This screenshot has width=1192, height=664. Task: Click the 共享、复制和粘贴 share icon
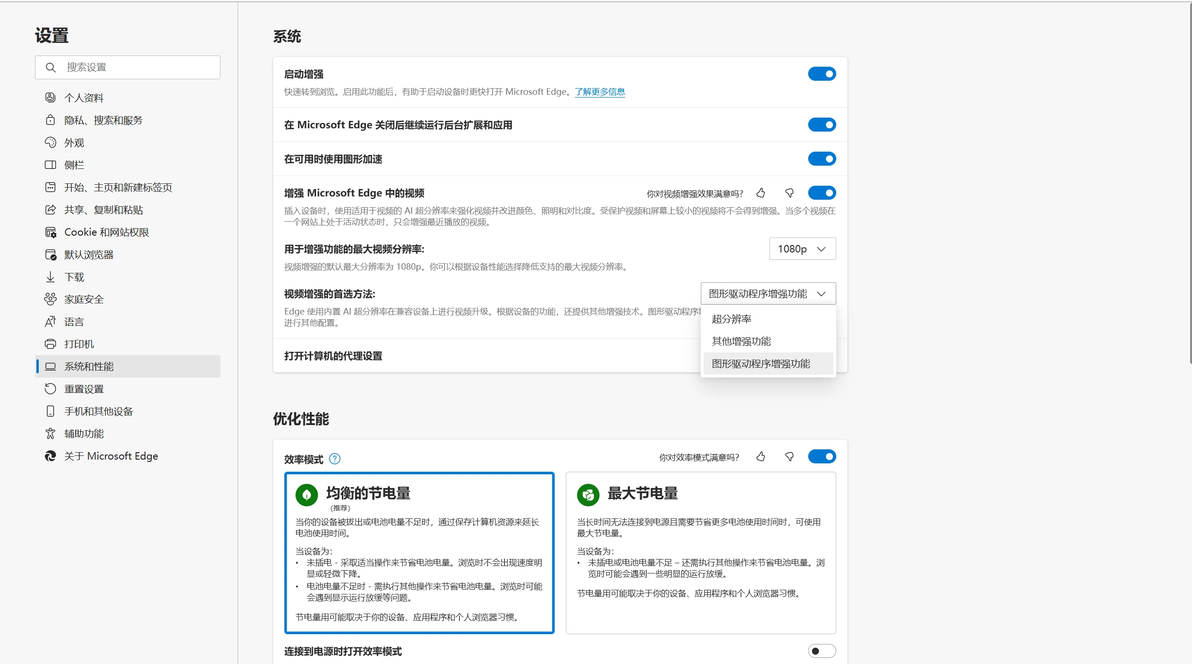[x=50, y=210]
